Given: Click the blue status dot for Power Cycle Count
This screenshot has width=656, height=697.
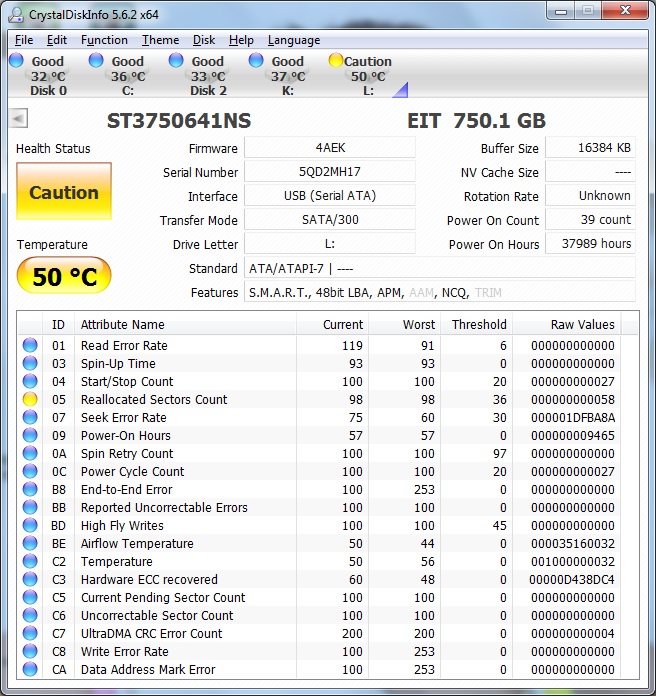Looking at the screenshot, I should point(30,471).
